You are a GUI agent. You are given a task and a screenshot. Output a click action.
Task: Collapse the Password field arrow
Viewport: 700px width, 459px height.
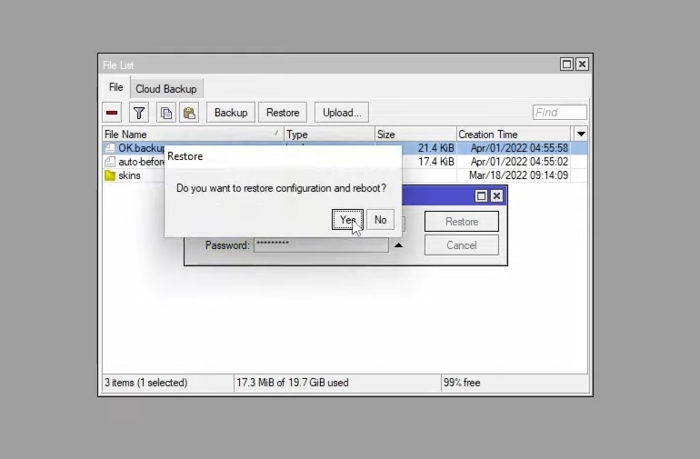click(398, 245)
